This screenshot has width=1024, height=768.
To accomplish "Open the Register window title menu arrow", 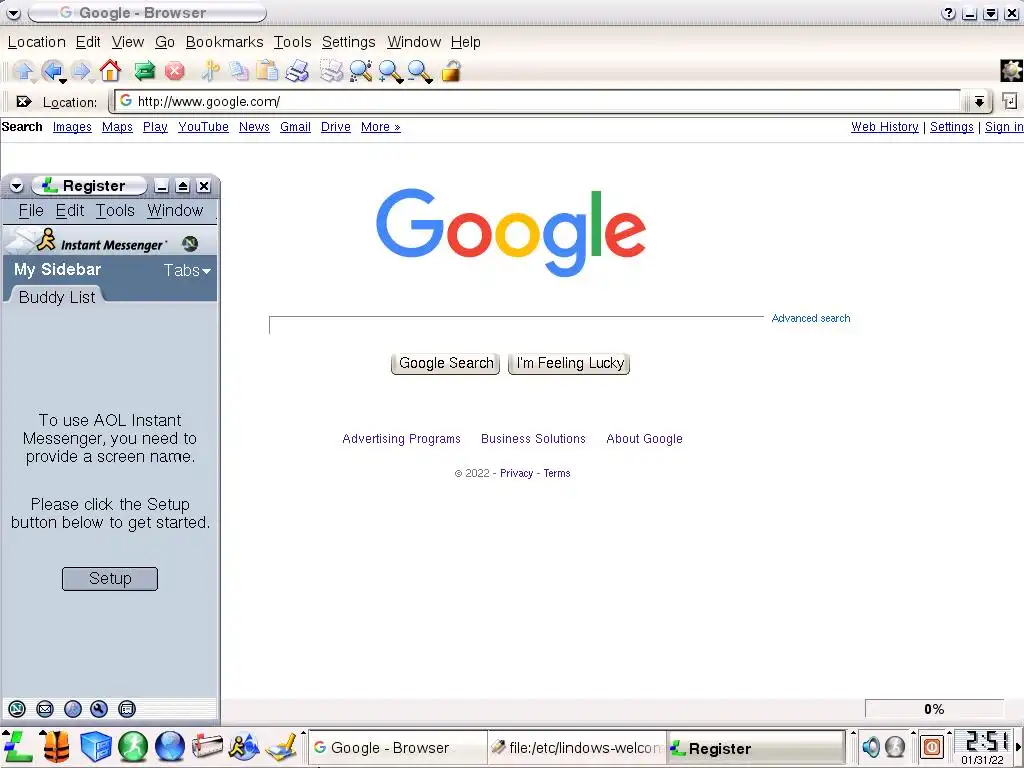I will [x=16, y=187].
